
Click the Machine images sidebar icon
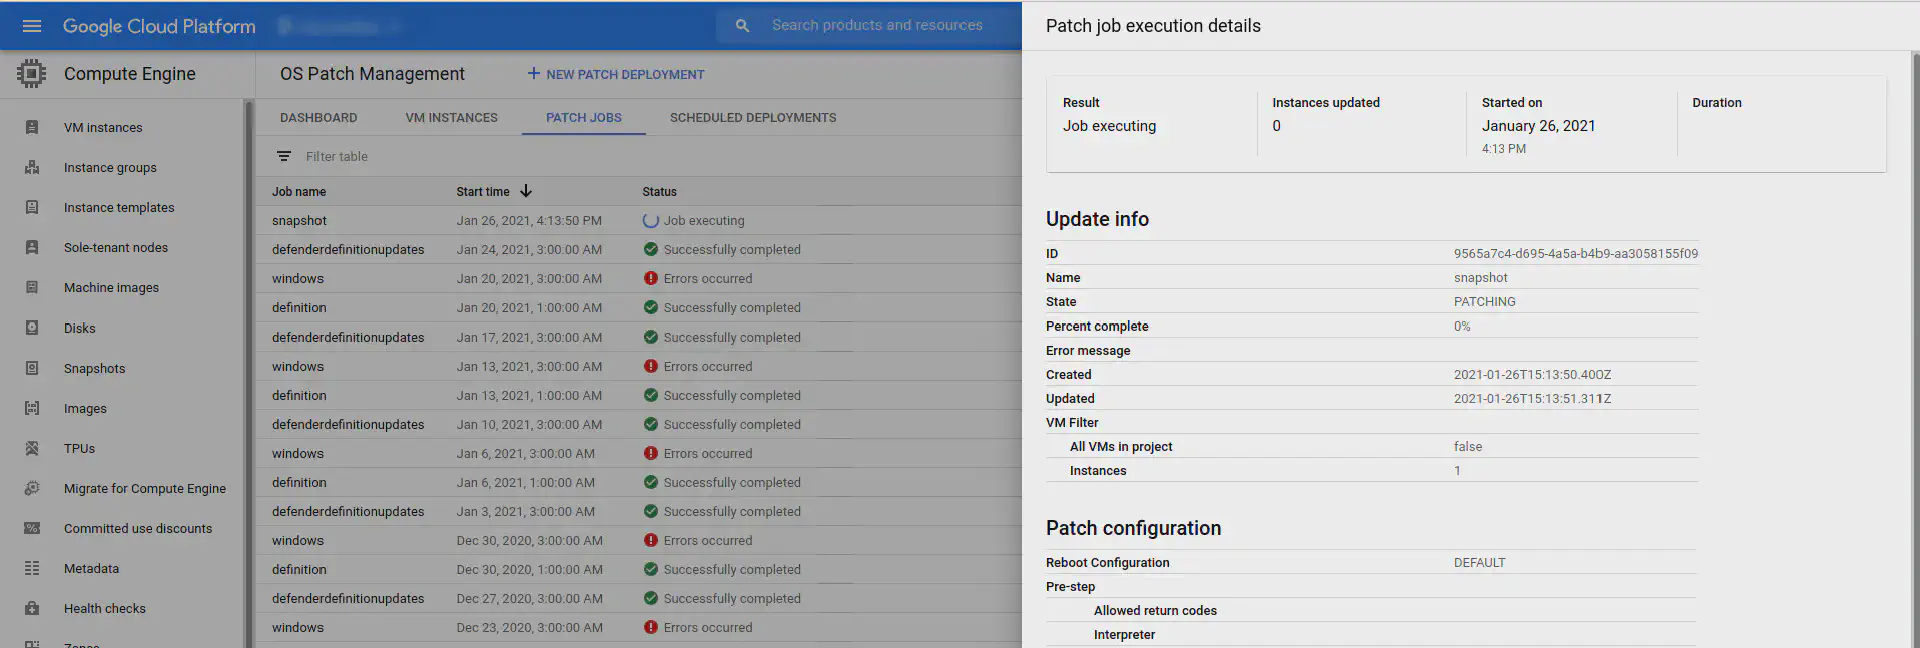coord(32,287)
